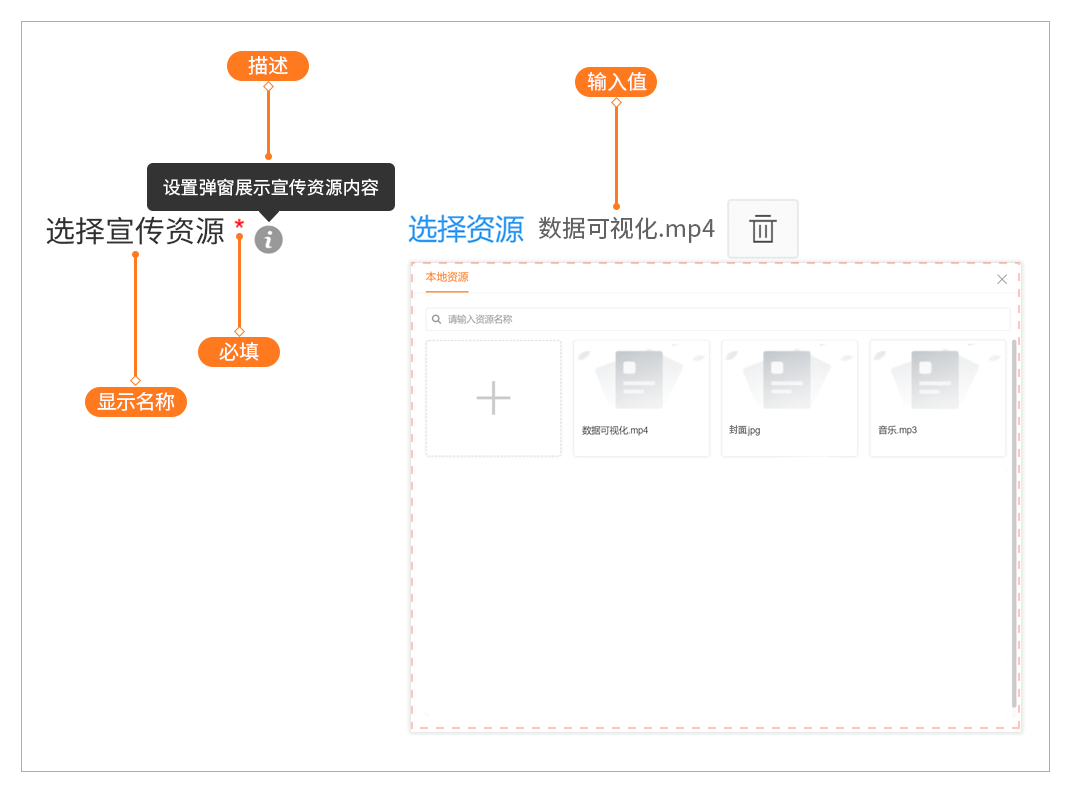Close the 本地资源 popup with X

[1002, 279]
